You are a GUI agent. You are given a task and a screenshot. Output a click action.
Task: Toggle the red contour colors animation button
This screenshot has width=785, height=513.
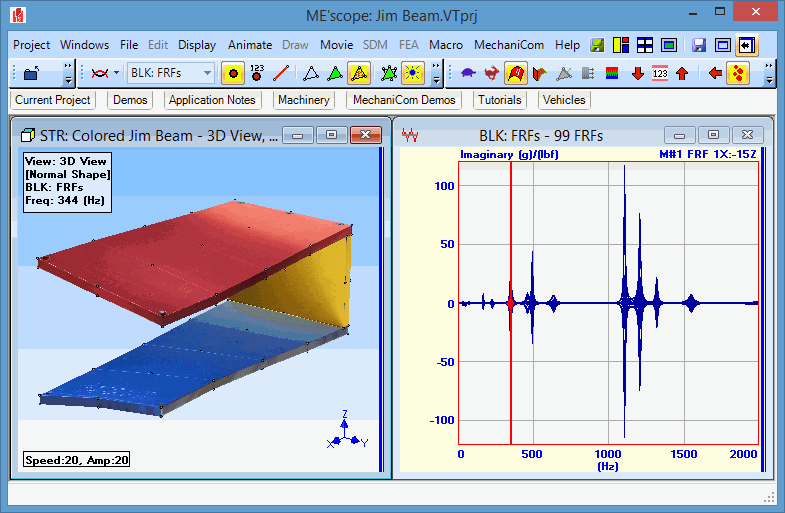pyautogui.click(x=516, y=74)
